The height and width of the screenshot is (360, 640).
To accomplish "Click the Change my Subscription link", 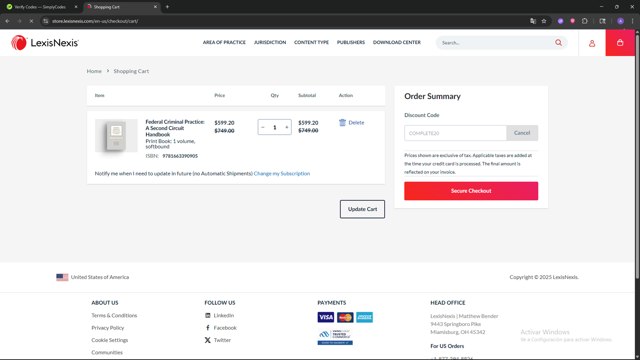I will click(282, 173).
